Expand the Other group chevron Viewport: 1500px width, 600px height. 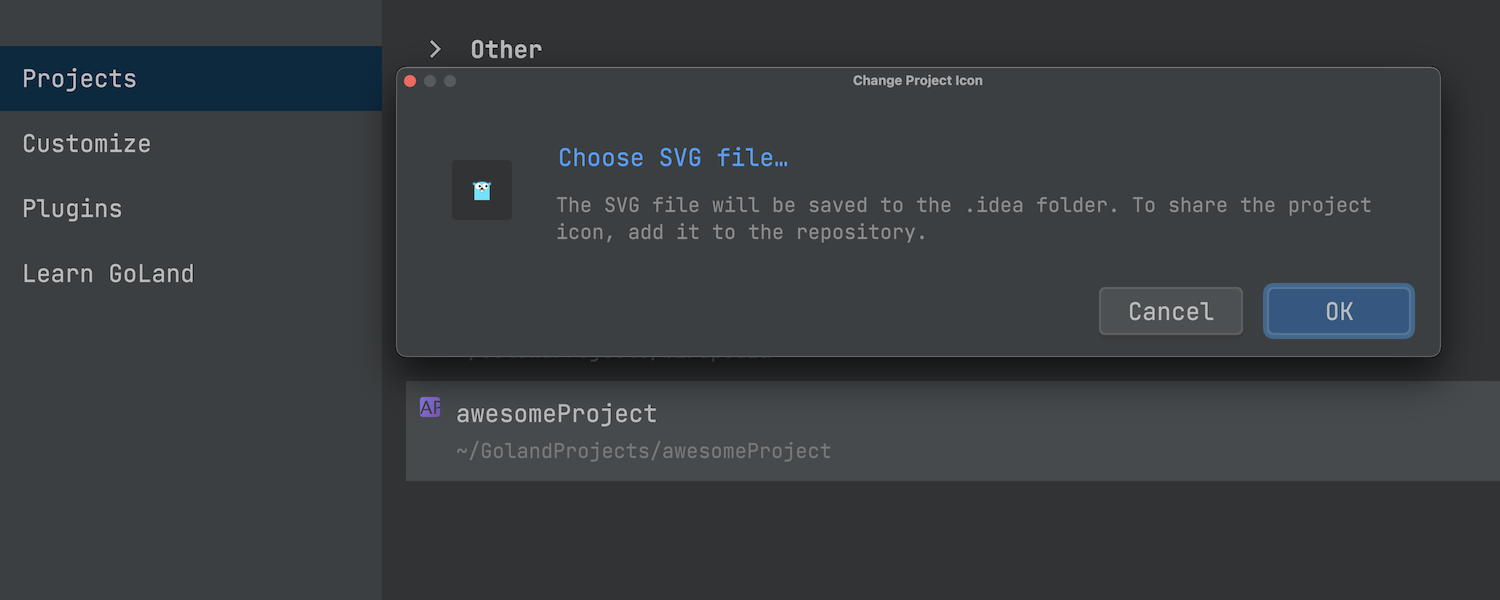pyautogui.click(x=435, y=49)
